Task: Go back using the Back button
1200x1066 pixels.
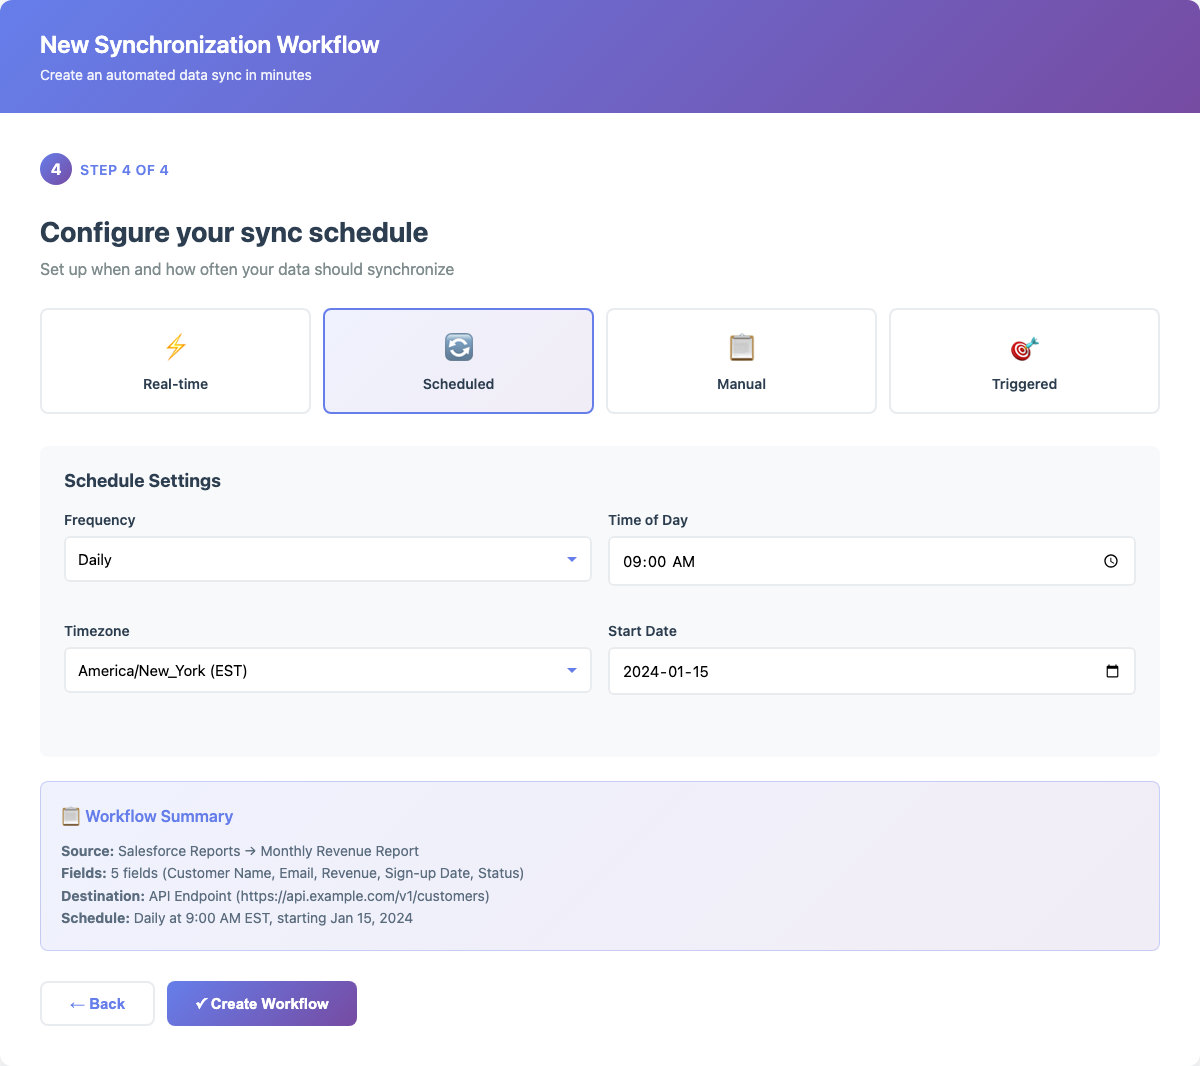Action: [x=97, y=1003]
